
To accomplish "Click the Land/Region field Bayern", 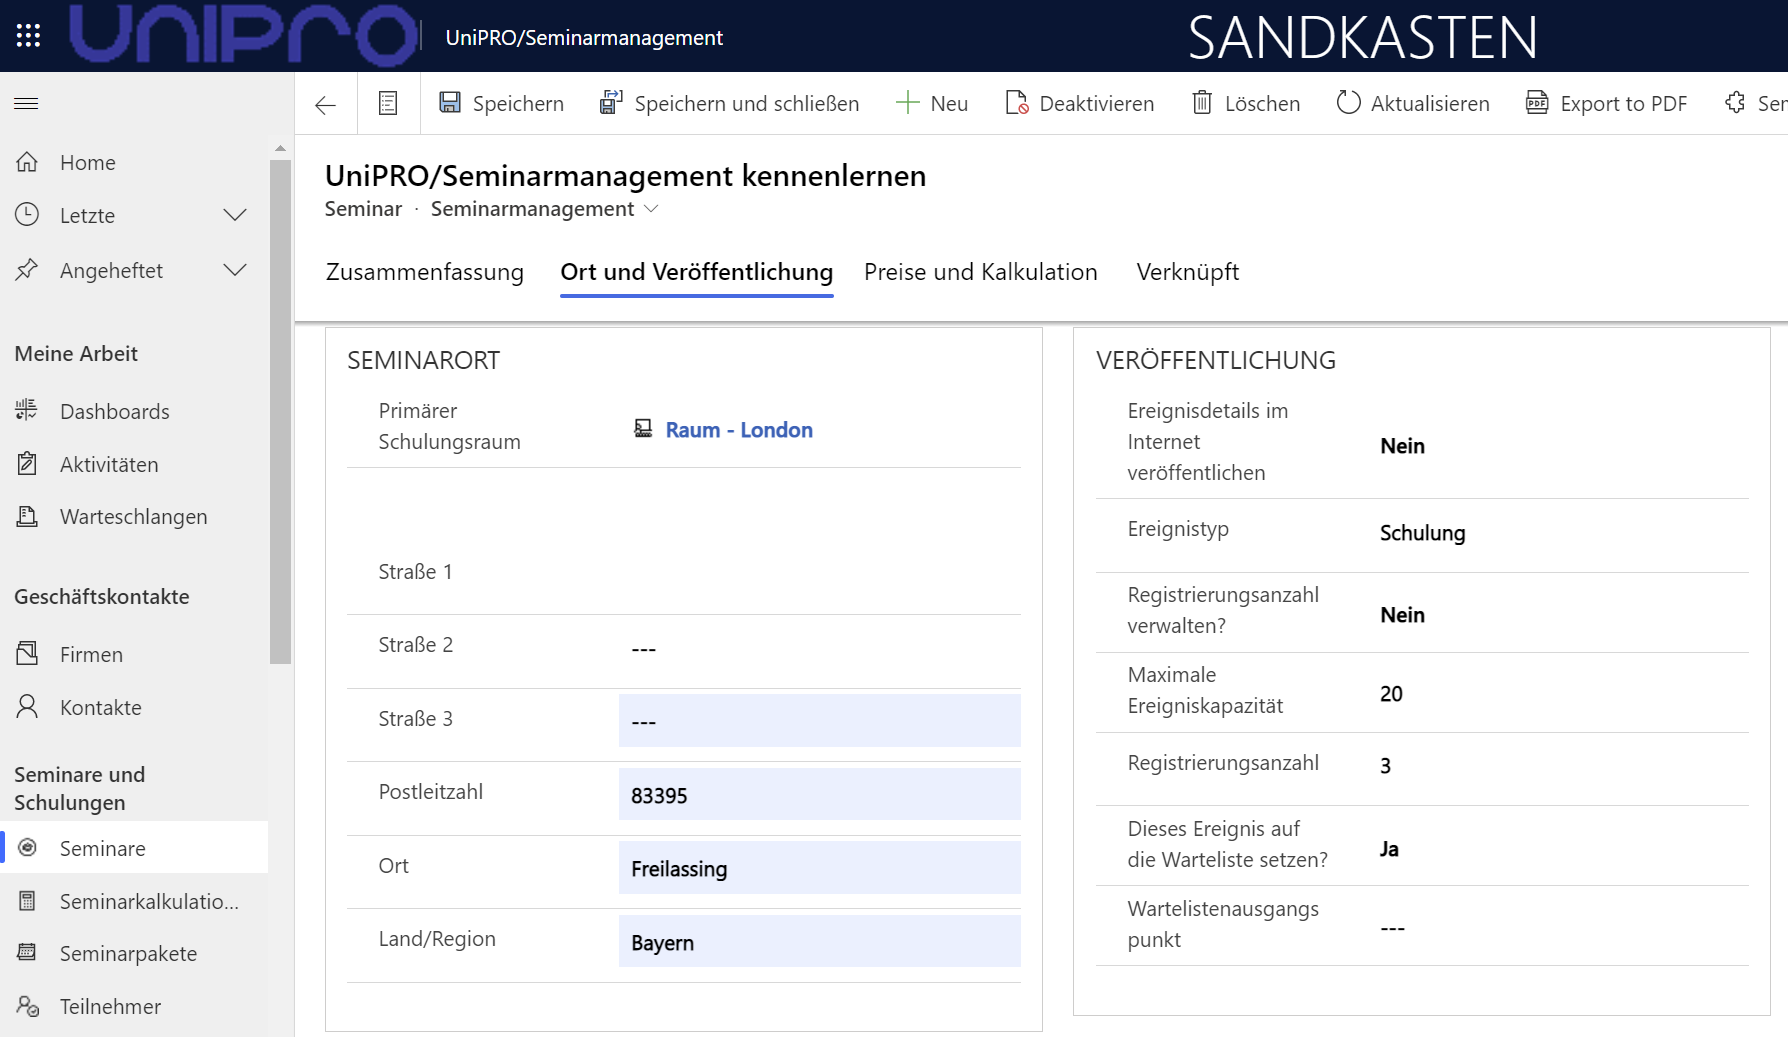I will (x=819, y=941).
